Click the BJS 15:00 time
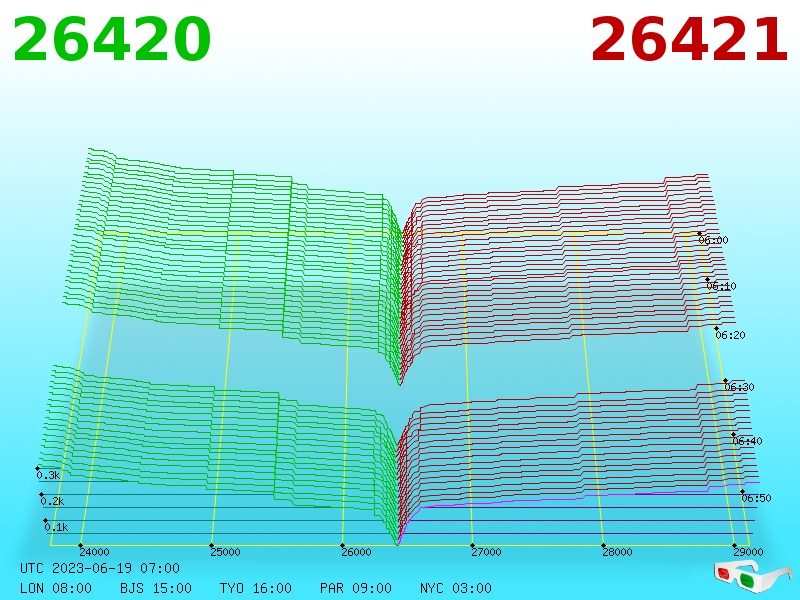This screenshot has width=800, height=600. click(156, 588)
